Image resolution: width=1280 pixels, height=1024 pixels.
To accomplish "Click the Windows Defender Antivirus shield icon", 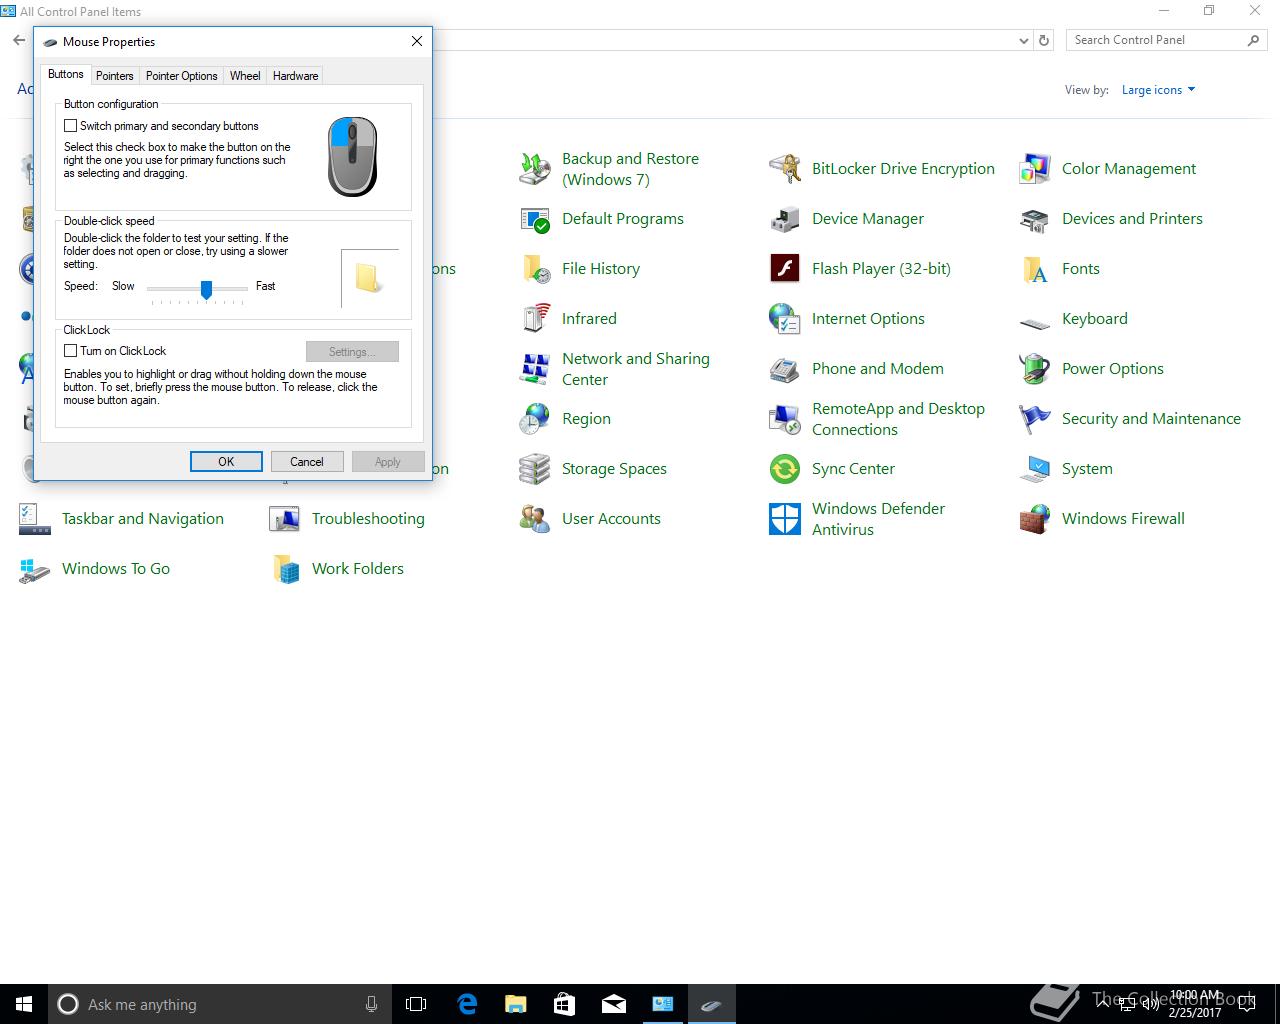I will [785, 519].
